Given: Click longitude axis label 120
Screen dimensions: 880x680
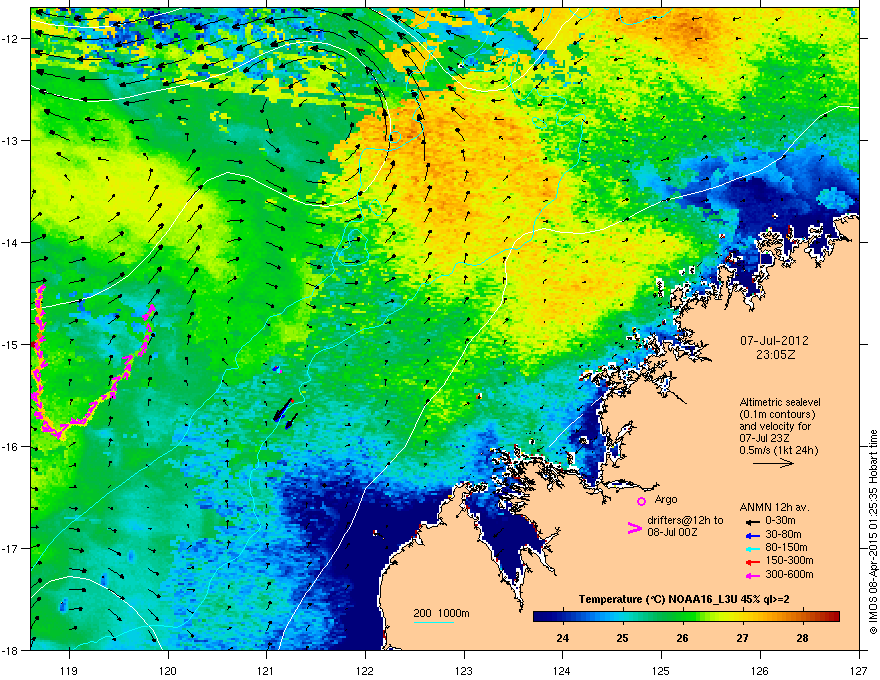Looking at the screenshot, I should [168, 670].
